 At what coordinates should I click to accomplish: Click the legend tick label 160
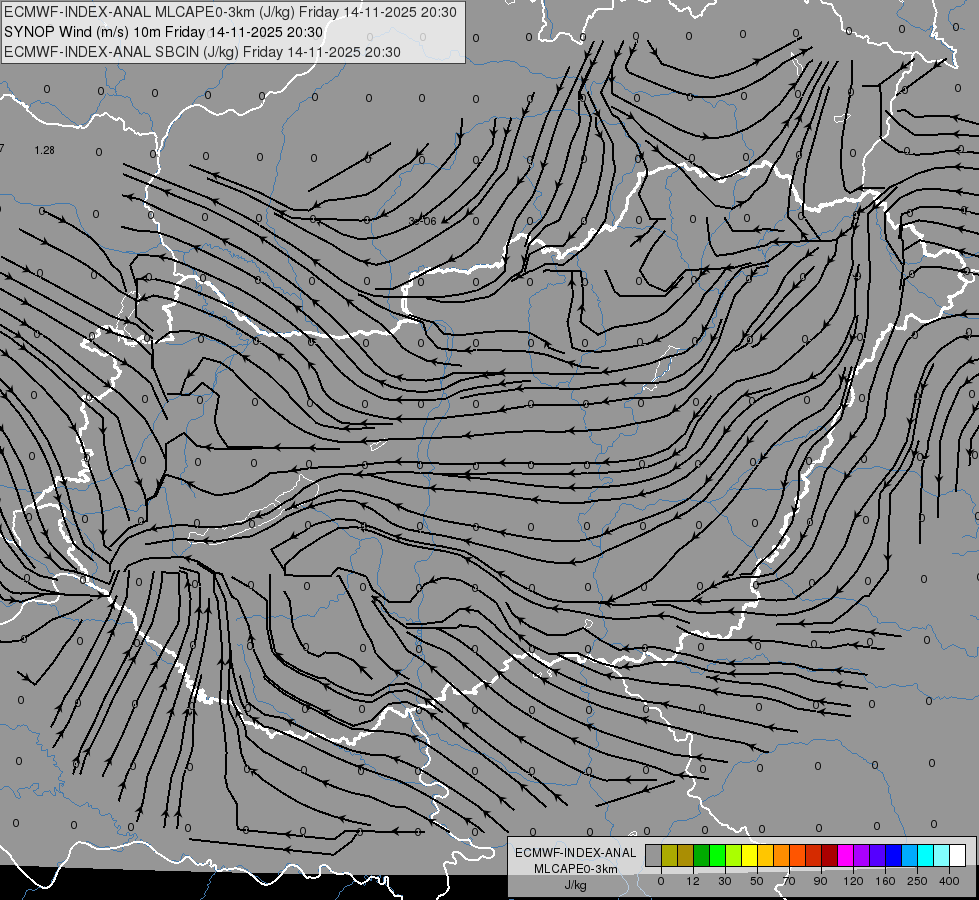click(885, 881)
